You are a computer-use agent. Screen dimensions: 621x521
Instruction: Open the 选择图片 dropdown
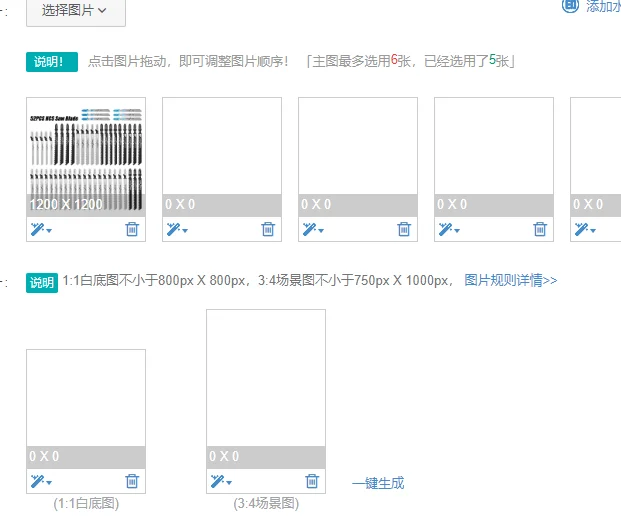point(76,11)
